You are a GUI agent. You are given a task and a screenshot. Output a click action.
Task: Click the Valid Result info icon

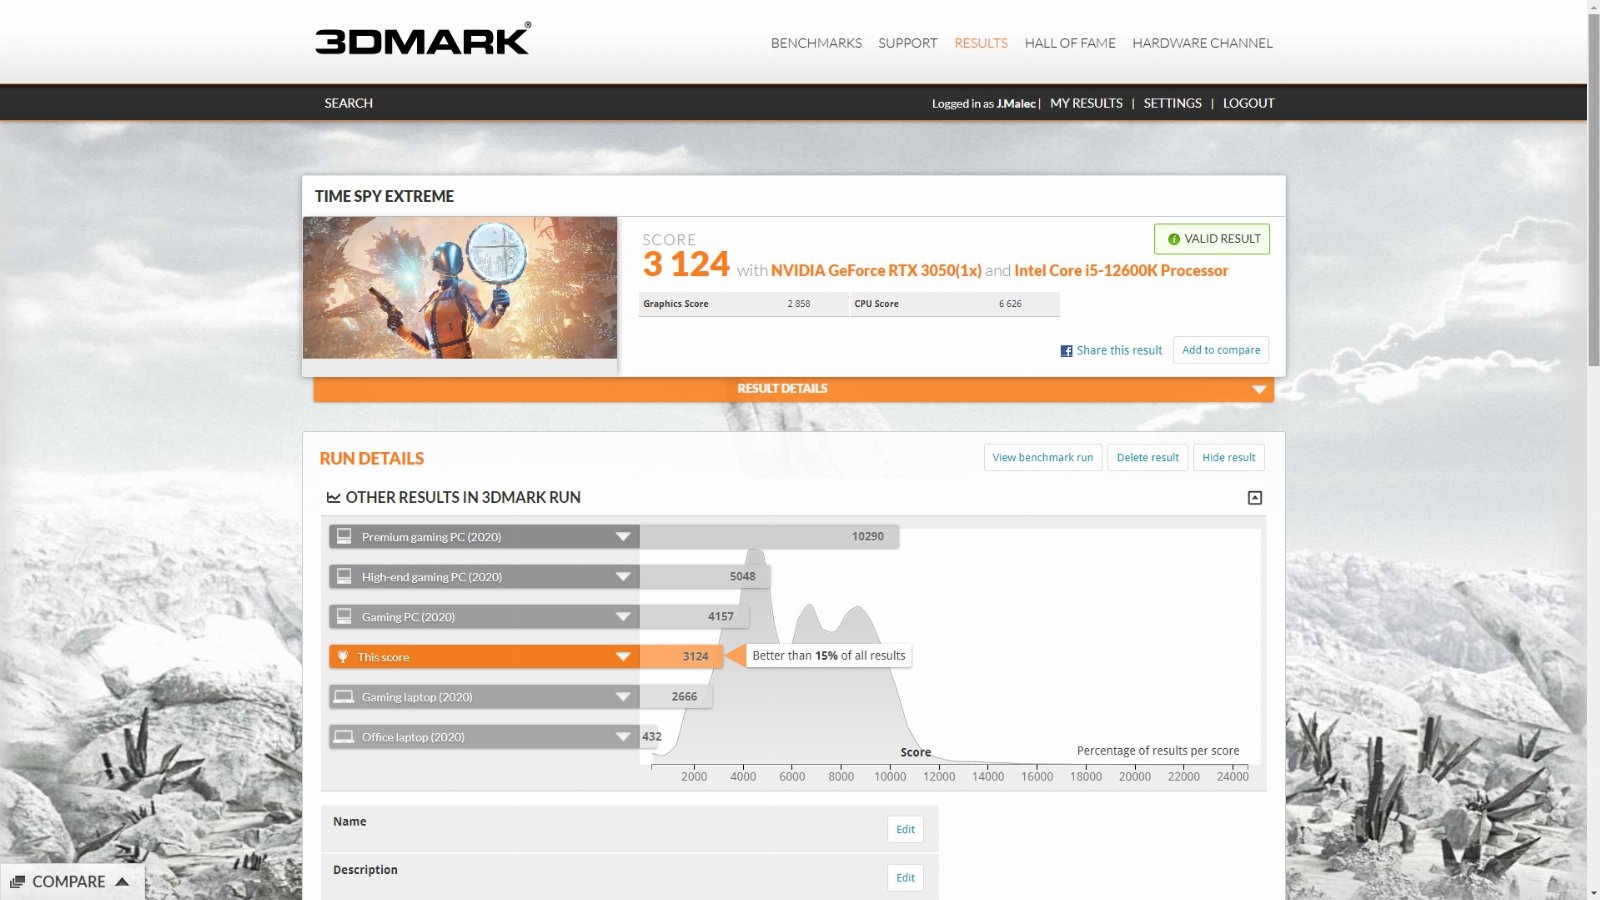(1174, 239)
